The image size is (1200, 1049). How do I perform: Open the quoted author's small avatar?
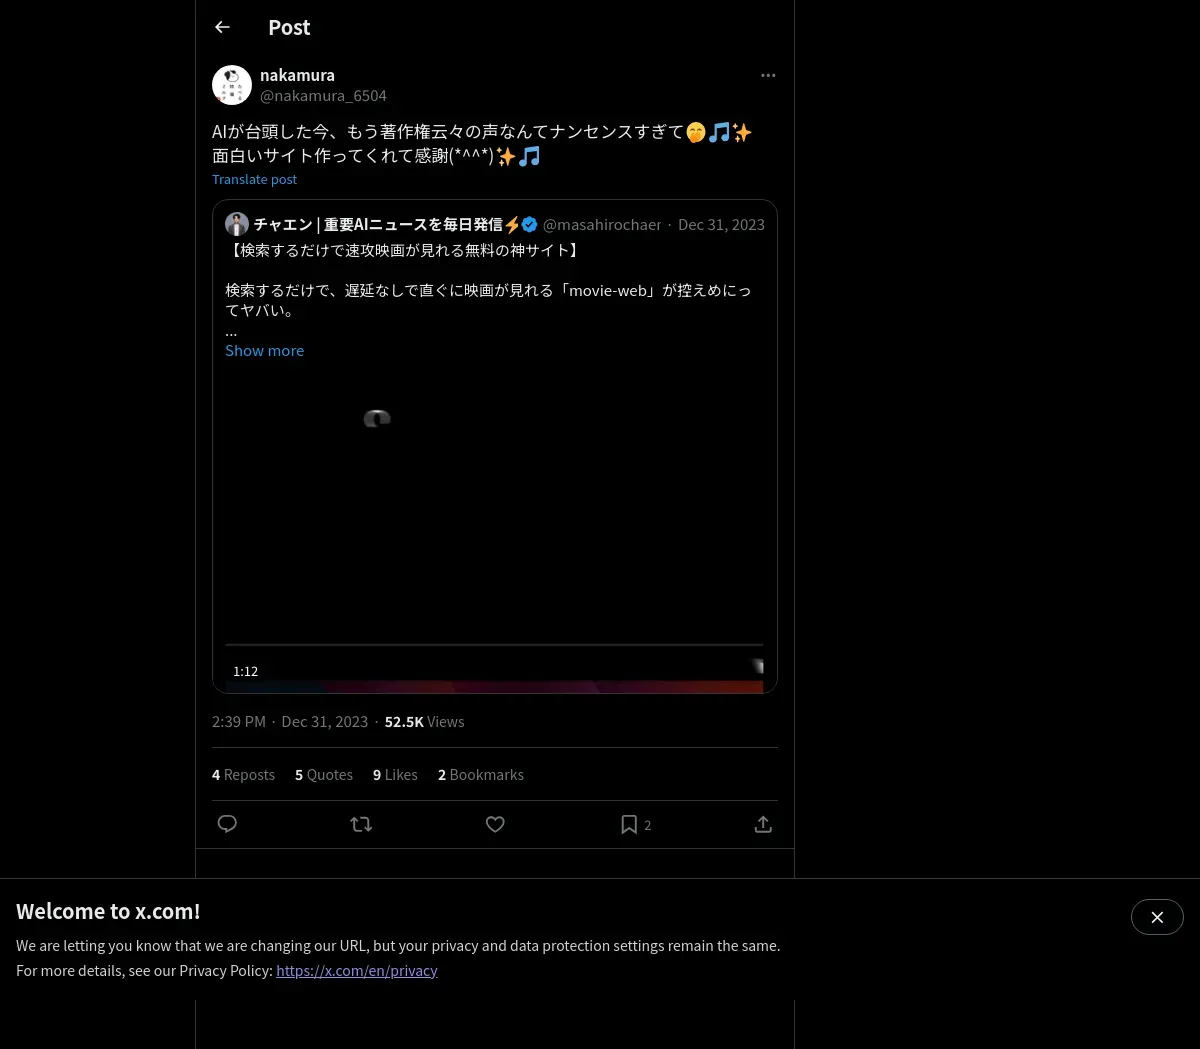[237, 224]
